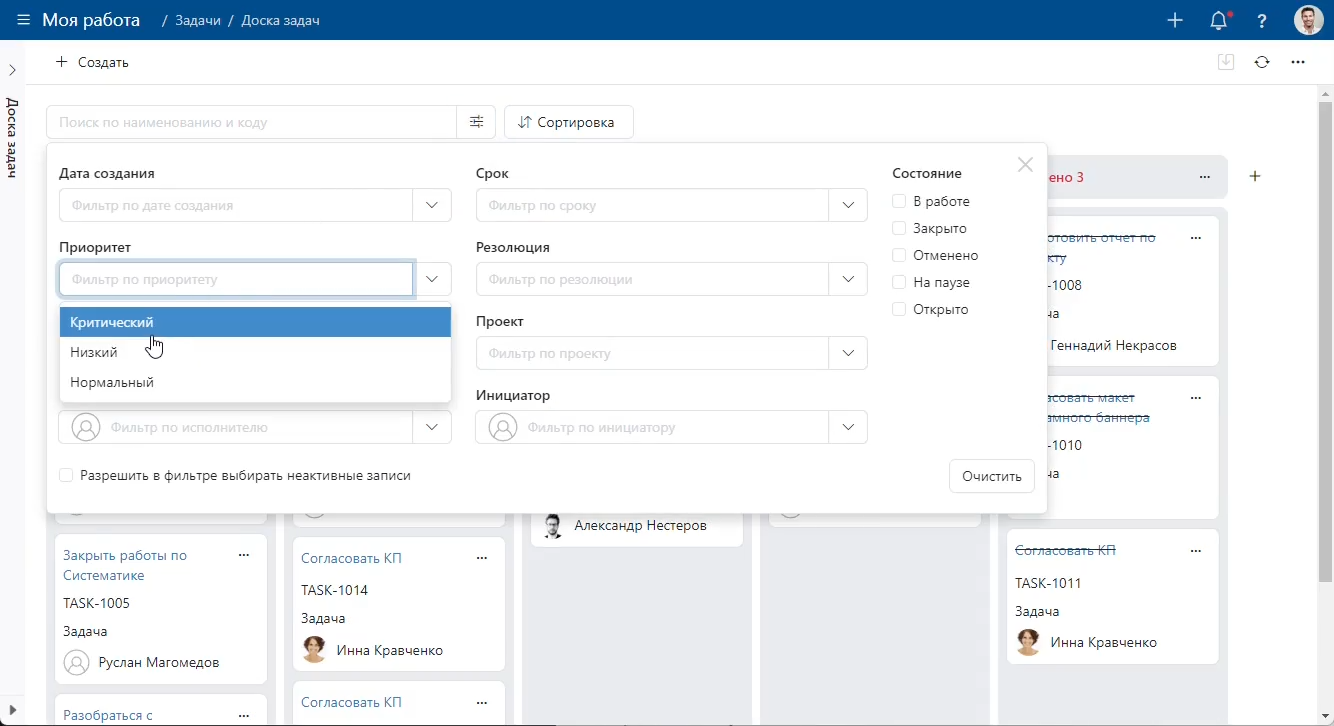Click the plus icon in top header
This screenshot has height=726, width=1334.
pyautogui.click(x=1175, y=20)
